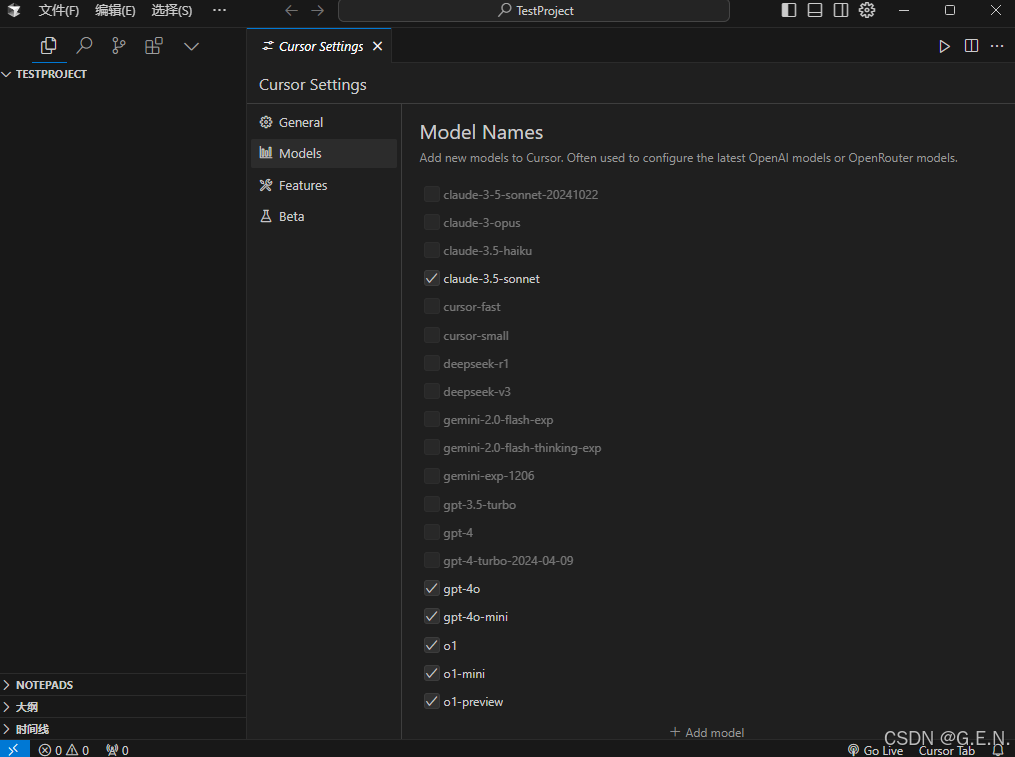Open the 编辑(E) menu
Screen dimensions: 1015x757
click(115, 10)
